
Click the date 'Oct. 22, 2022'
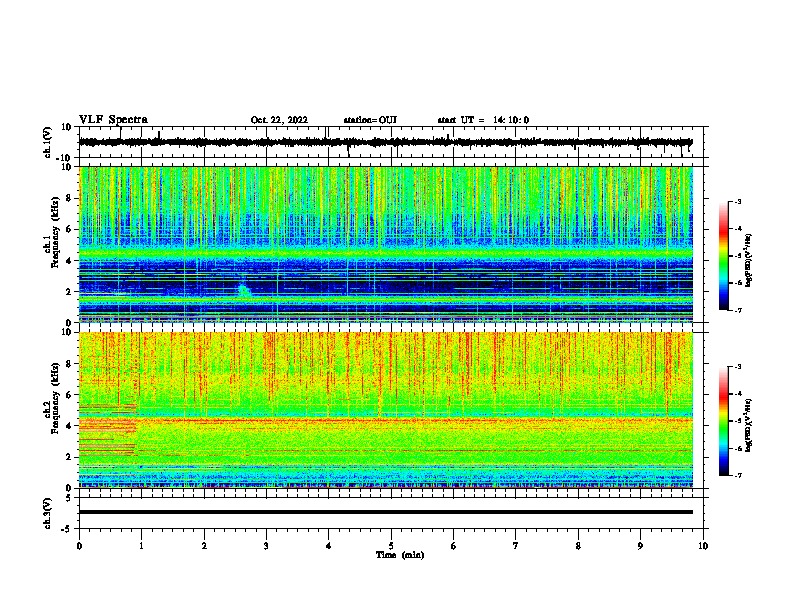[279, 120]
